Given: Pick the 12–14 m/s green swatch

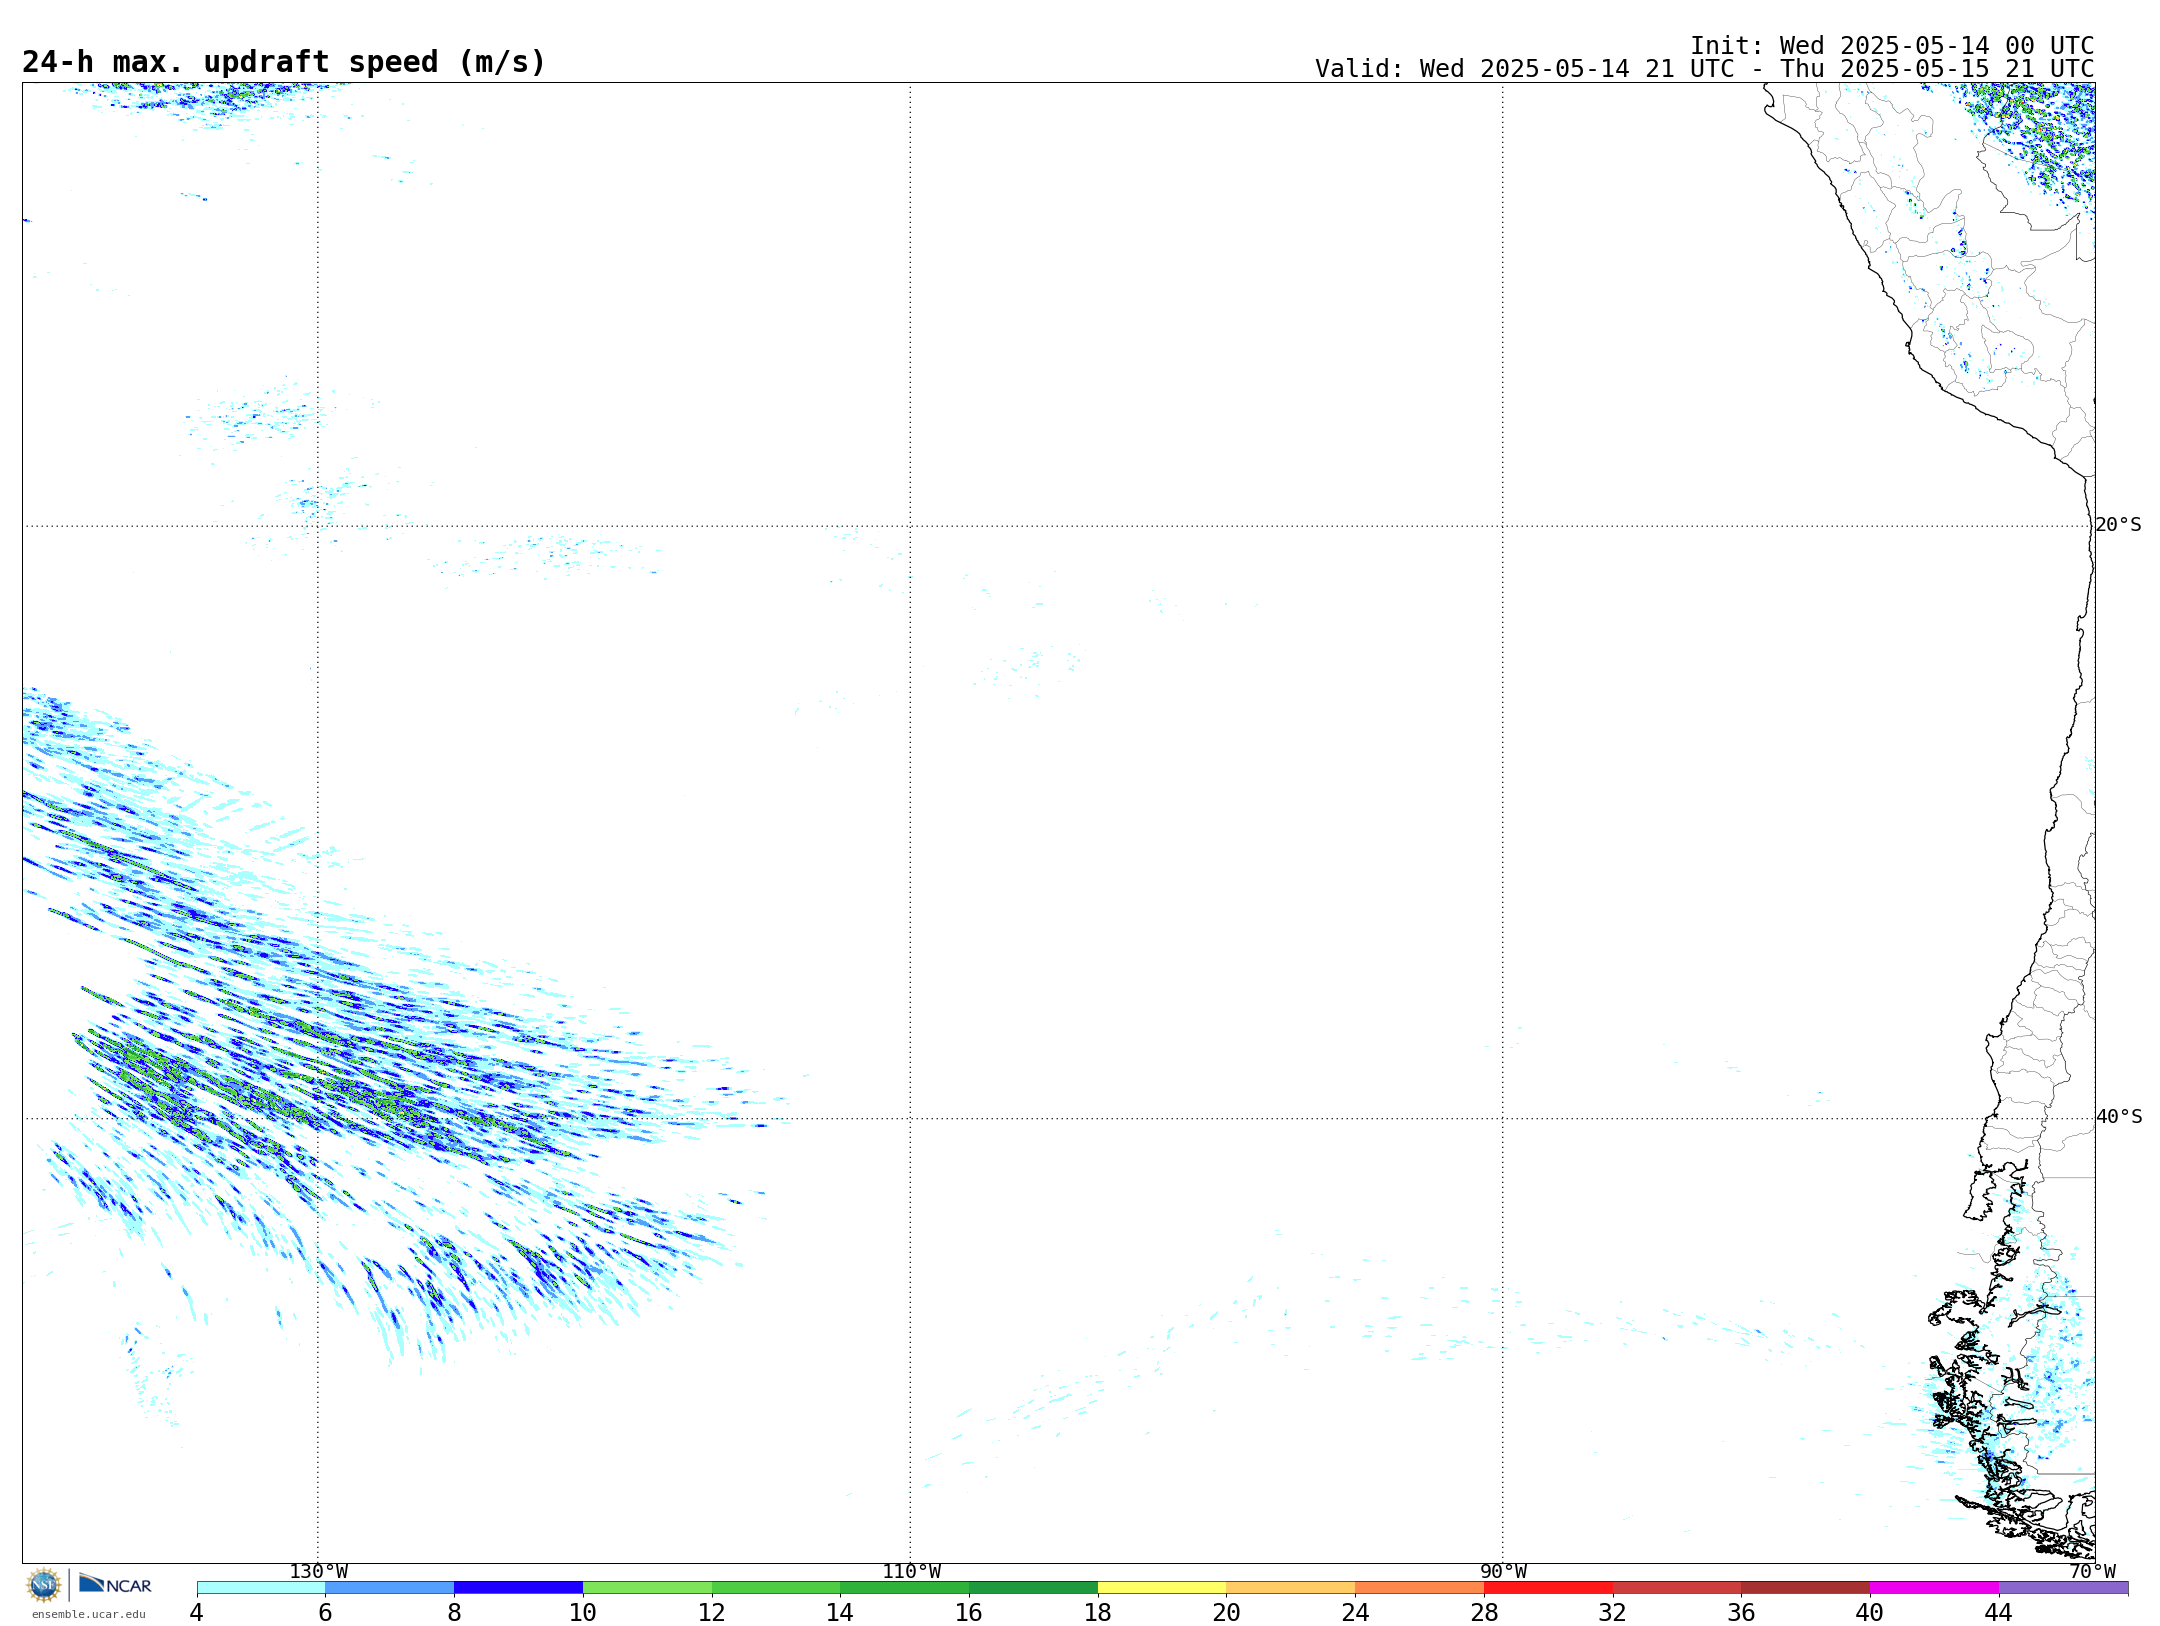Looking at the screenshot, I should (776, 1588).
